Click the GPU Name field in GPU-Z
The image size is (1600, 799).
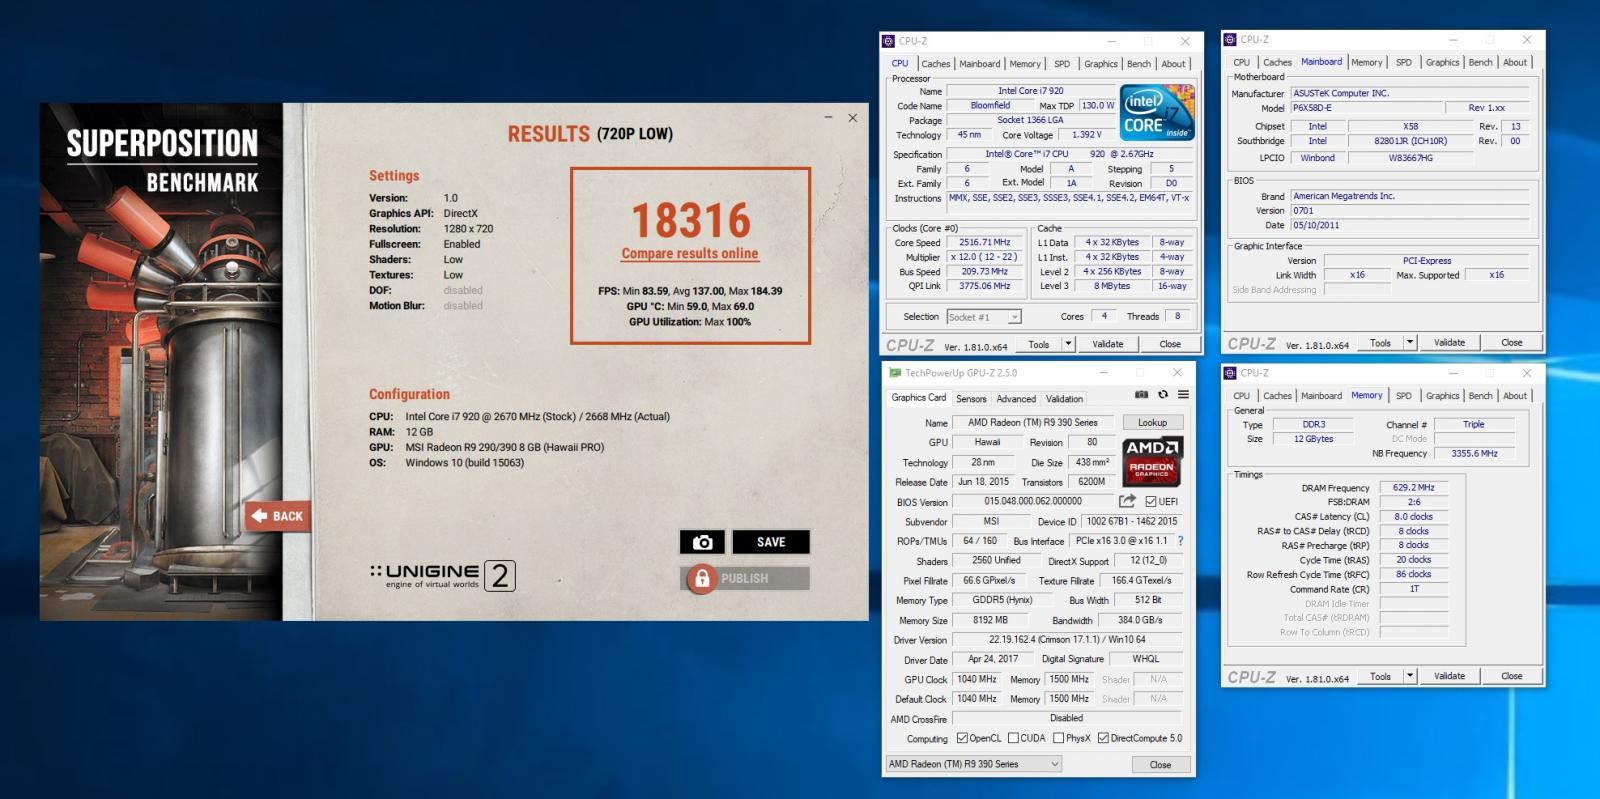click(x=1033, y=423)
